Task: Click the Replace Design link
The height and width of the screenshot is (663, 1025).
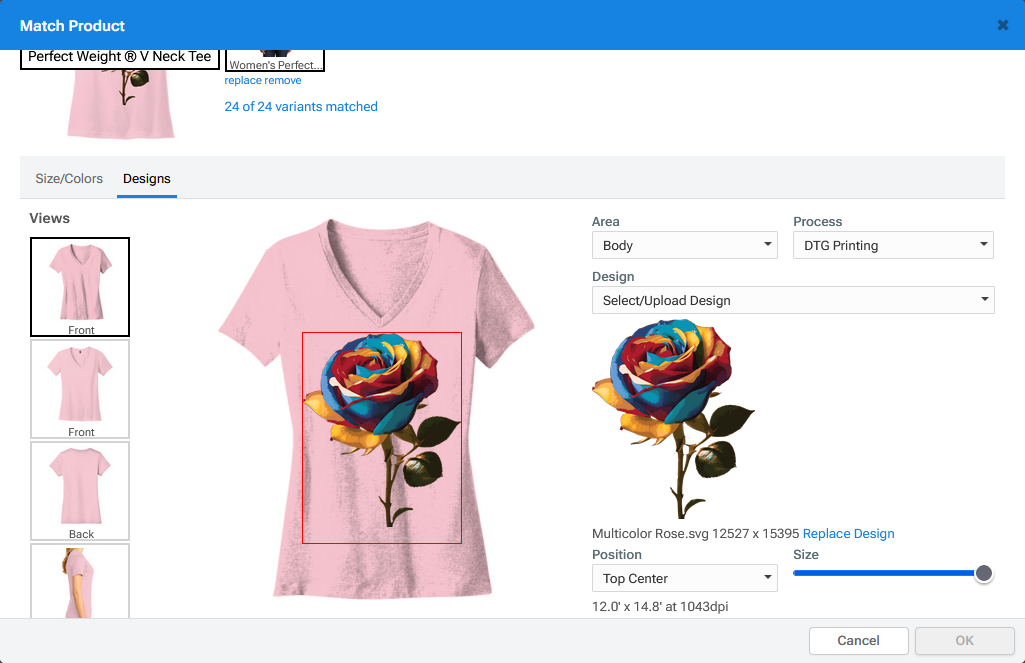Action: (x=848, y=534)
